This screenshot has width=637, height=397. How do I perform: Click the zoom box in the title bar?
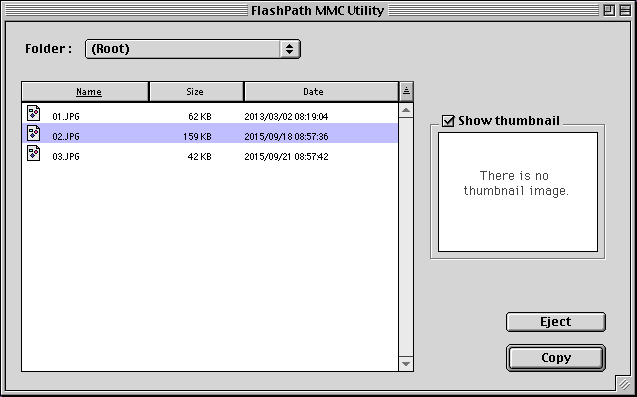pyautogui.click(x=609, y=11)
